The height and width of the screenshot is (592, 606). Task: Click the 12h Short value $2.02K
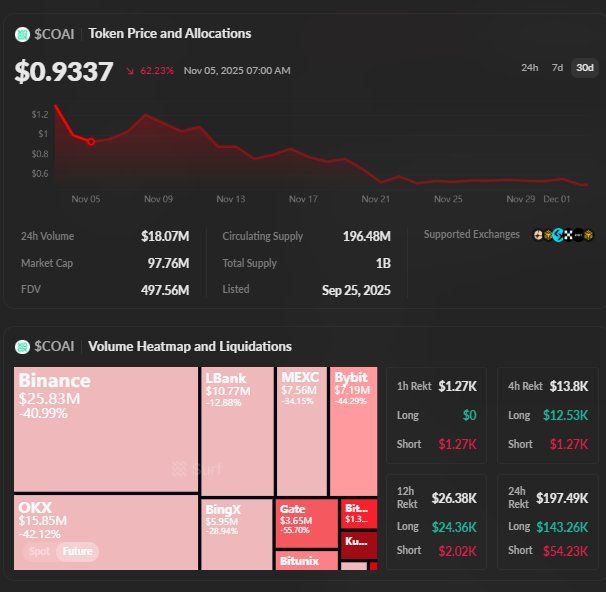pos(458,551)
